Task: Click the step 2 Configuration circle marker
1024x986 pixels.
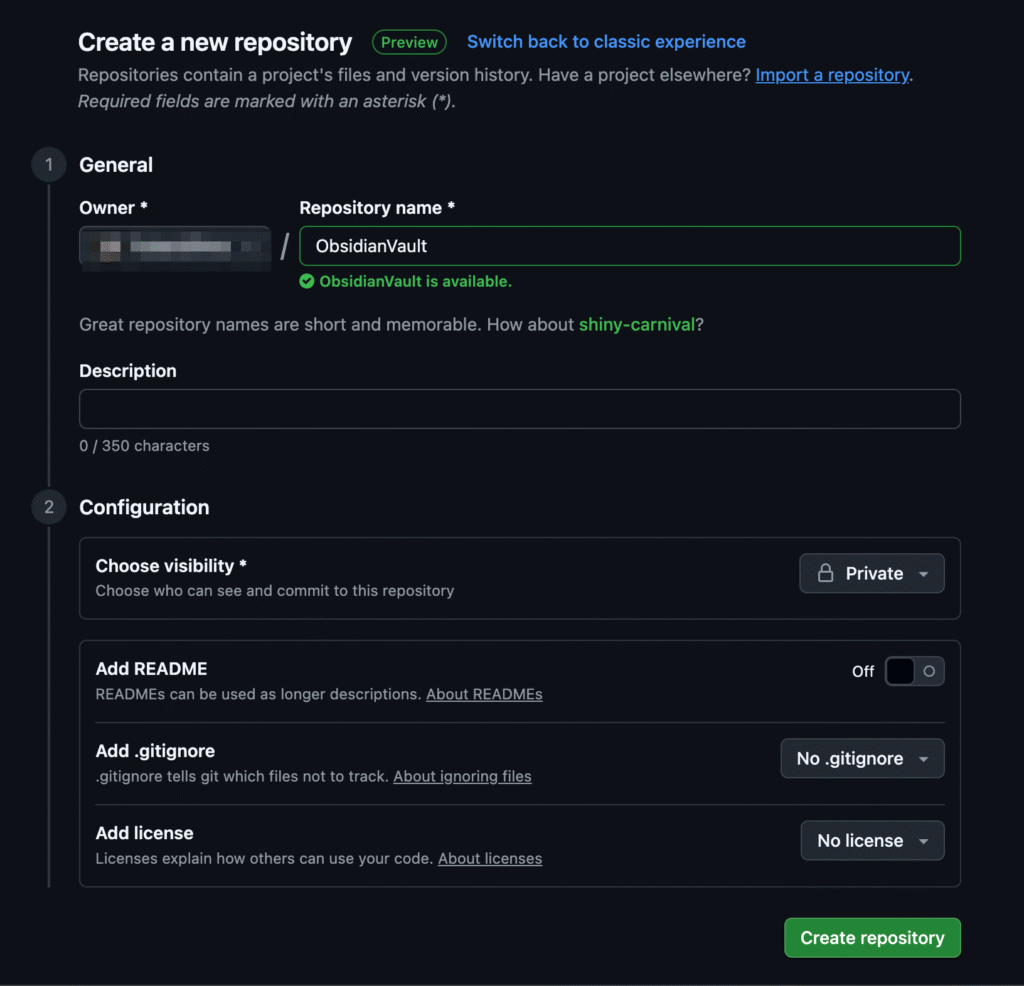Action: coord(49,507)
